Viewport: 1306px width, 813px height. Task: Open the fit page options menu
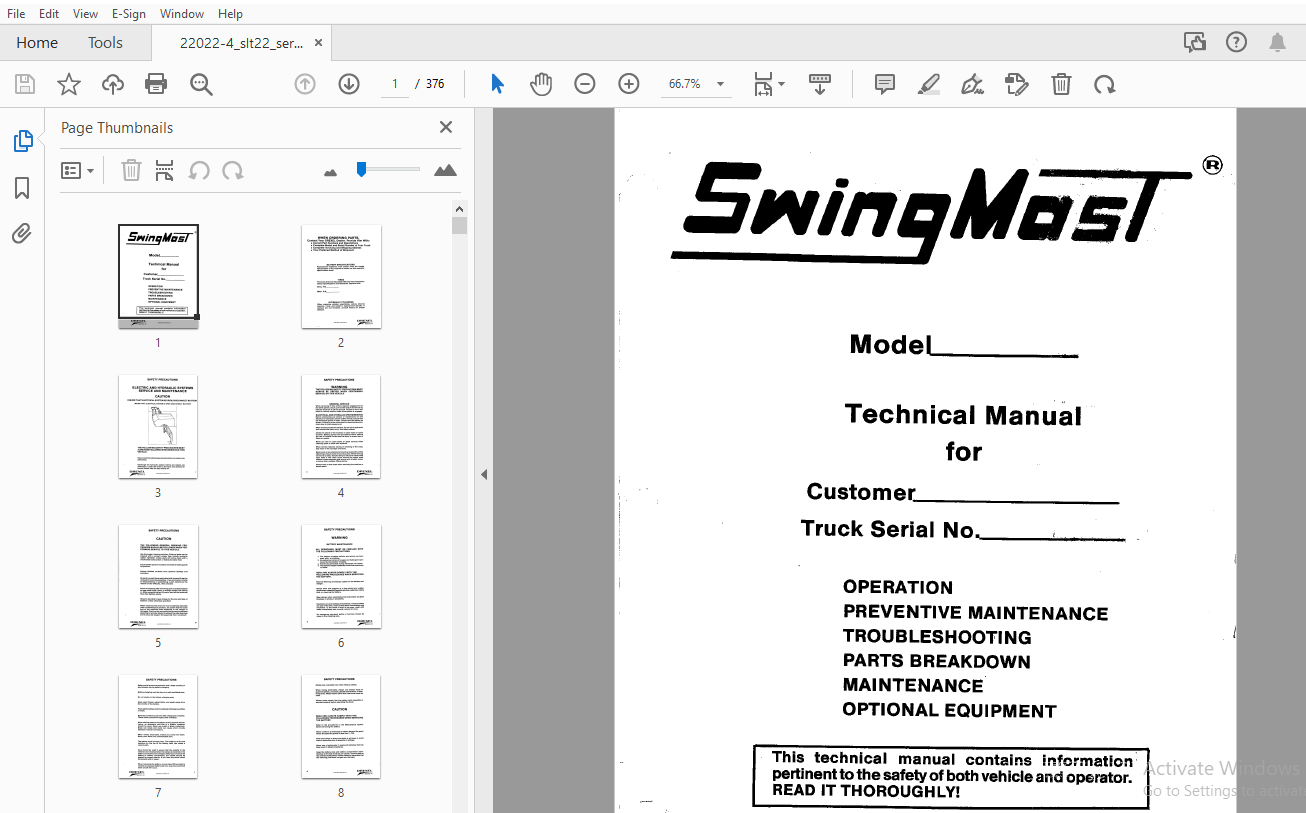768,84
